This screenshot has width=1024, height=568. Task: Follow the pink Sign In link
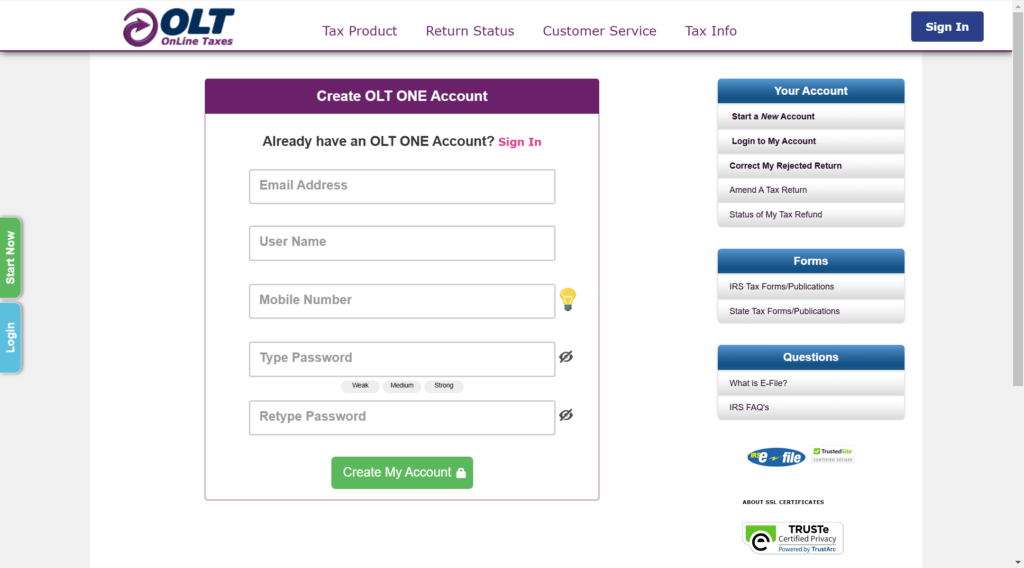click(520, 142)
